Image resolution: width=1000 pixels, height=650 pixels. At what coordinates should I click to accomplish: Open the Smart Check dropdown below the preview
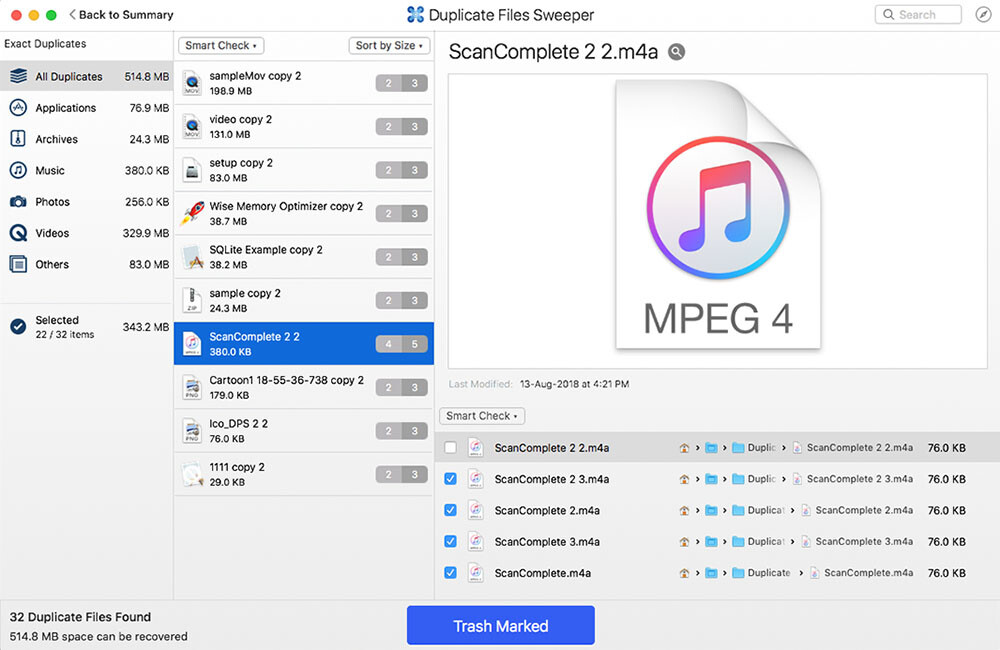point(482,416)
